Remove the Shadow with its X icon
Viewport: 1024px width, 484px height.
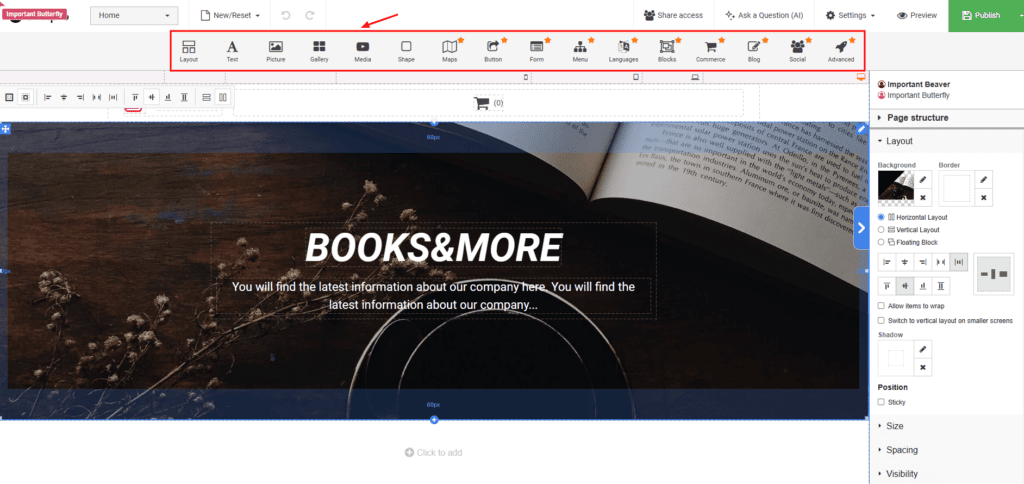(923, 367)
